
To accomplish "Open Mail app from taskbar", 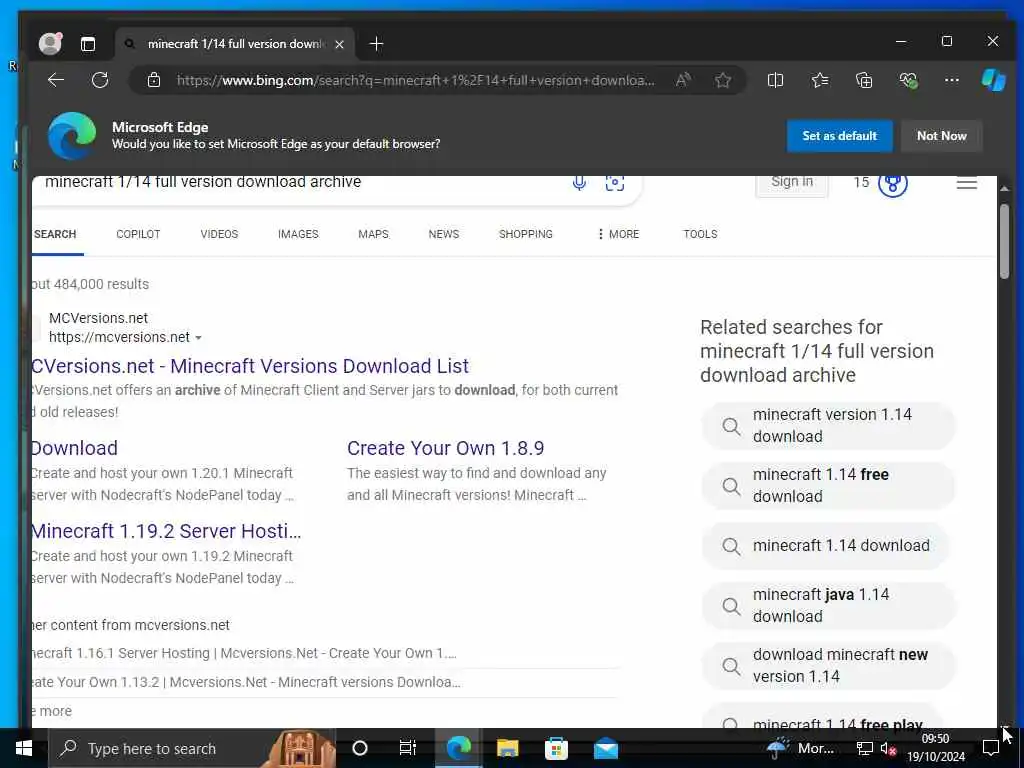I will 605,748.
